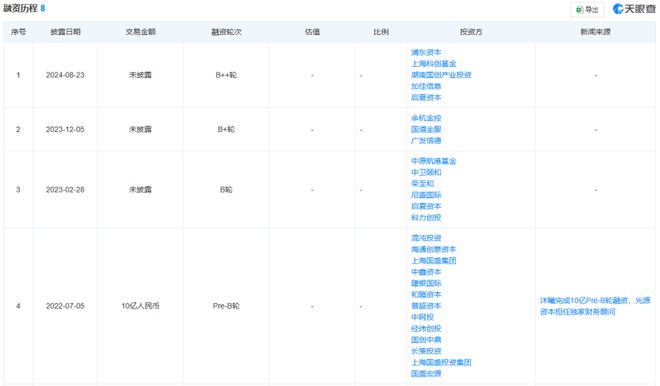The image size is (660, 386).
Task: Select the date cell 2024-08-23
Action: pos(65,75)
